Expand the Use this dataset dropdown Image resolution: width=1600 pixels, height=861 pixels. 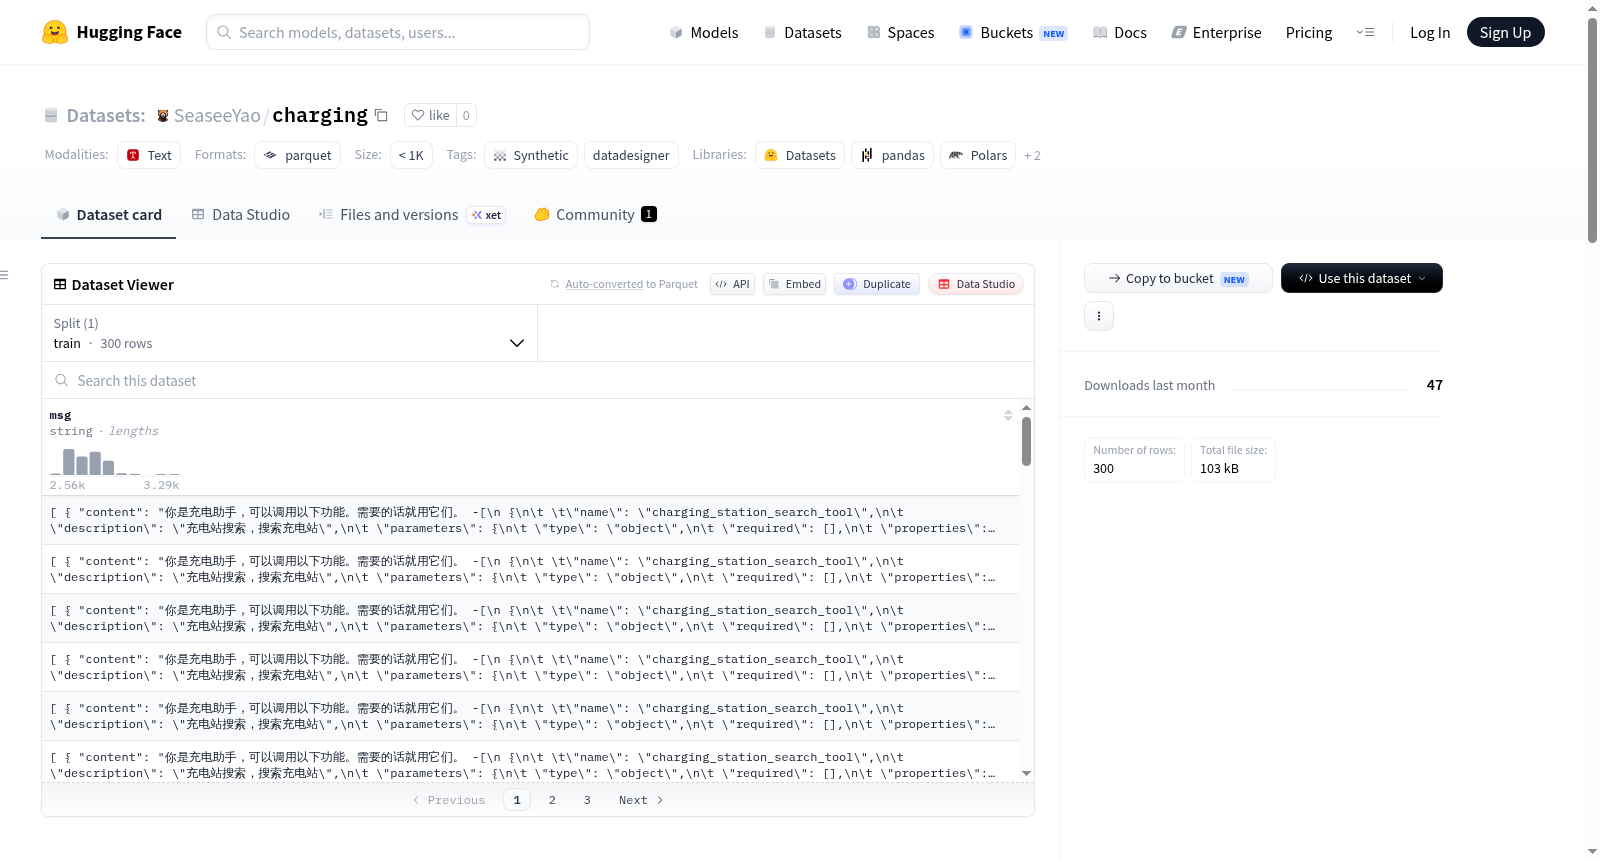tap(1361, 278)
